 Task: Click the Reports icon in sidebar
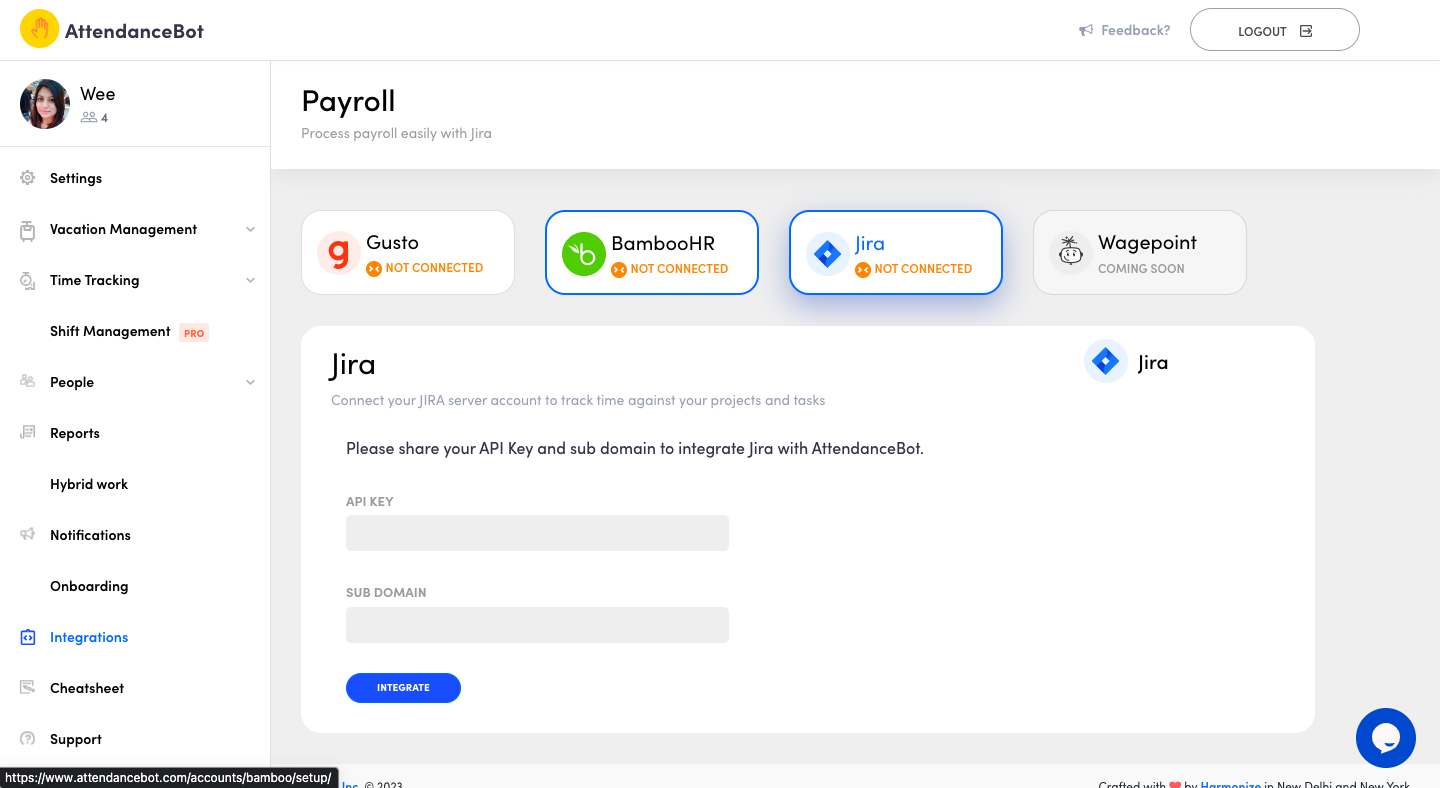point(28,433)
